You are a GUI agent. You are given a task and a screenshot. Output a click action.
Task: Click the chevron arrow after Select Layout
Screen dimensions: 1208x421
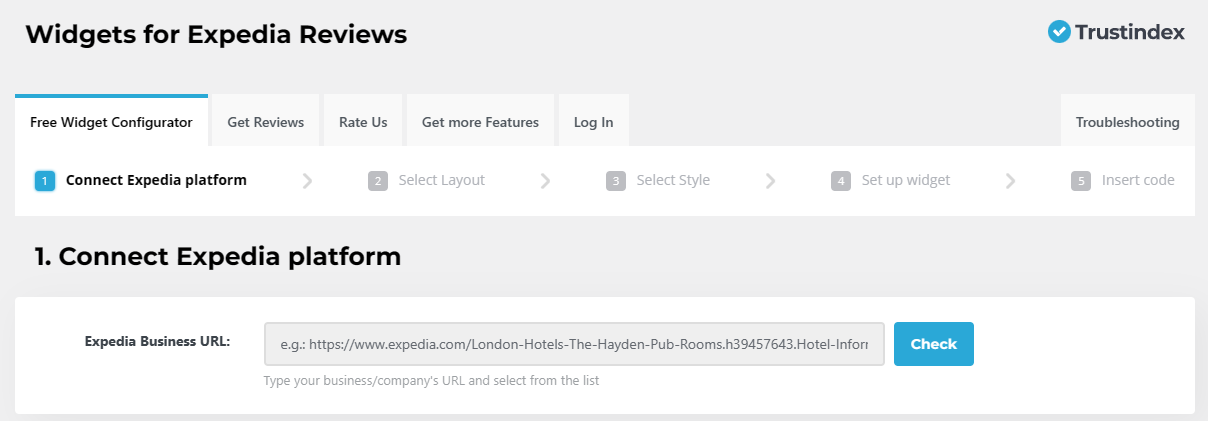coord(545,181)
